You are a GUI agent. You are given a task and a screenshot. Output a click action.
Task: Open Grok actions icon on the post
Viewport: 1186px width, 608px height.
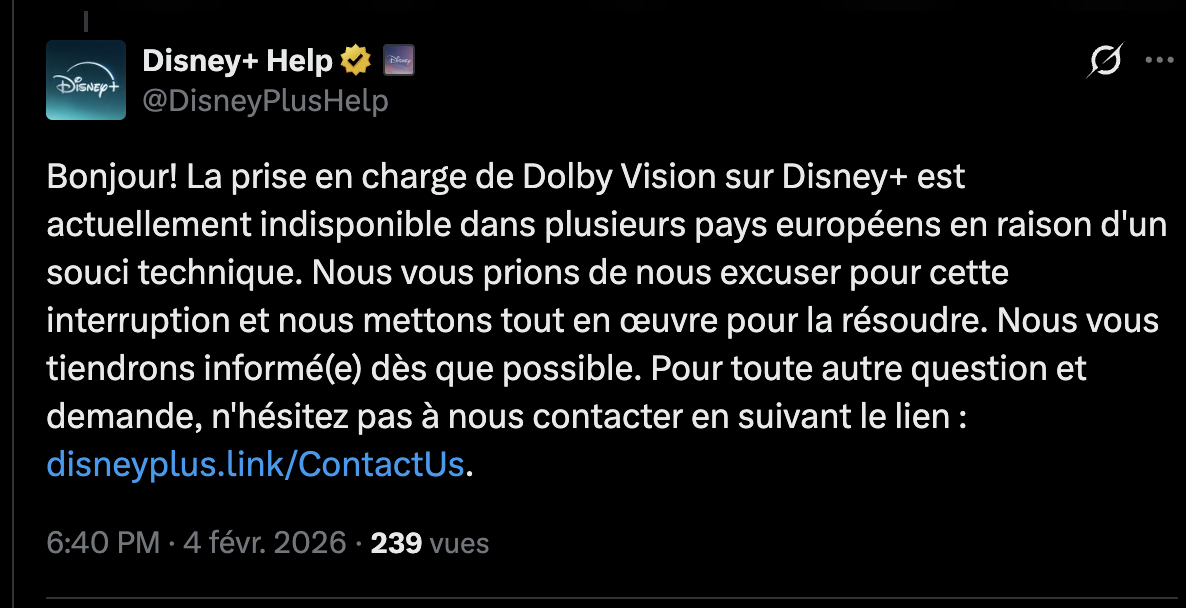coord(1105,62)
